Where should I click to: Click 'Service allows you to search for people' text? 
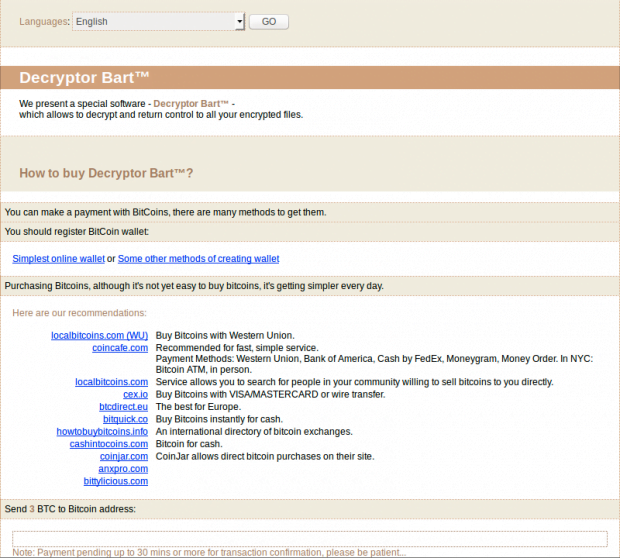coord(354,382)
